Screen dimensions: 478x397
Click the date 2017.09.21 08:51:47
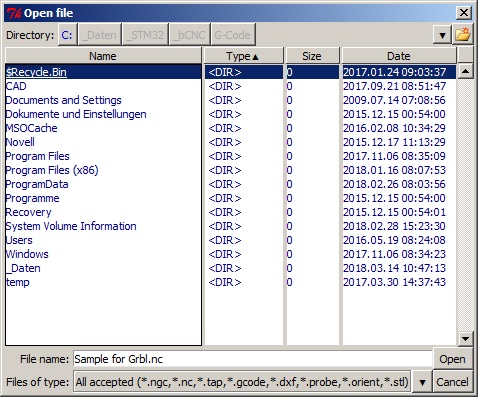(394, 86)
